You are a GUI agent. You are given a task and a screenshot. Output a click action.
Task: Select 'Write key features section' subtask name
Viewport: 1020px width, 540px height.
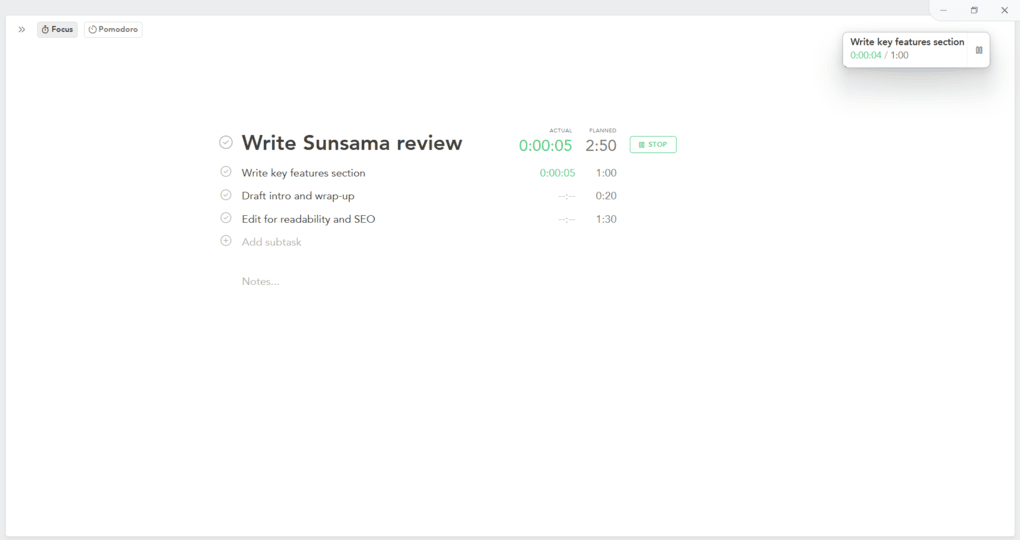(303, 173)
